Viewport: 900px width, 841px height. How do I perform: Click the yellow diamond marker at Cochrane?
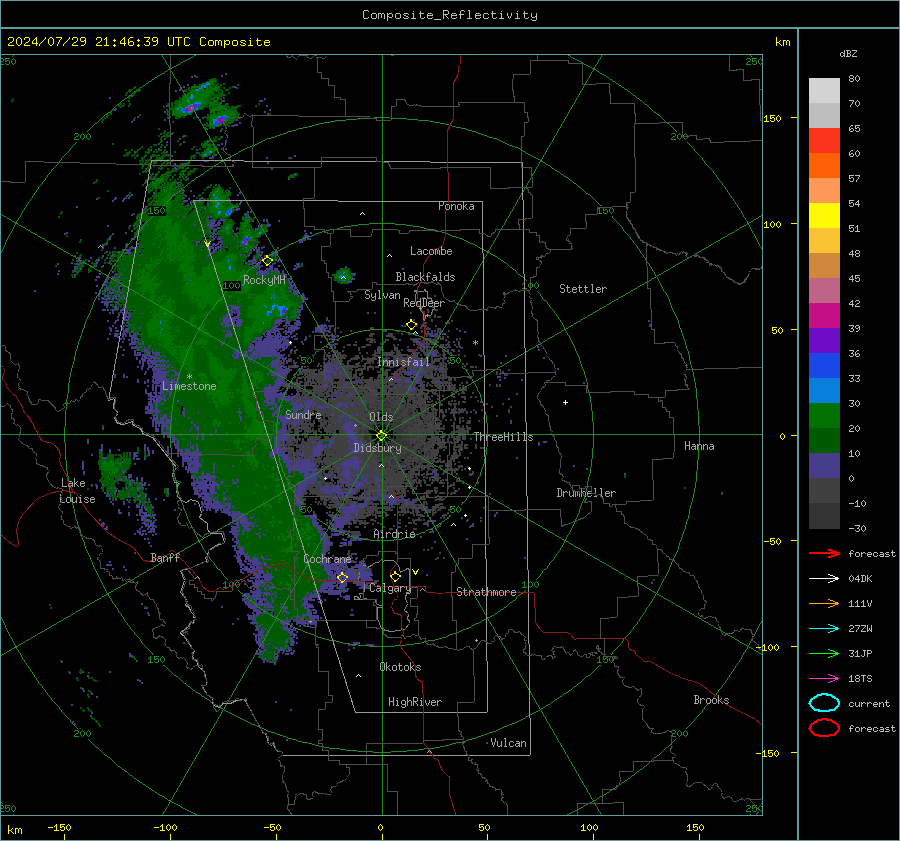(x=342, y=578)
